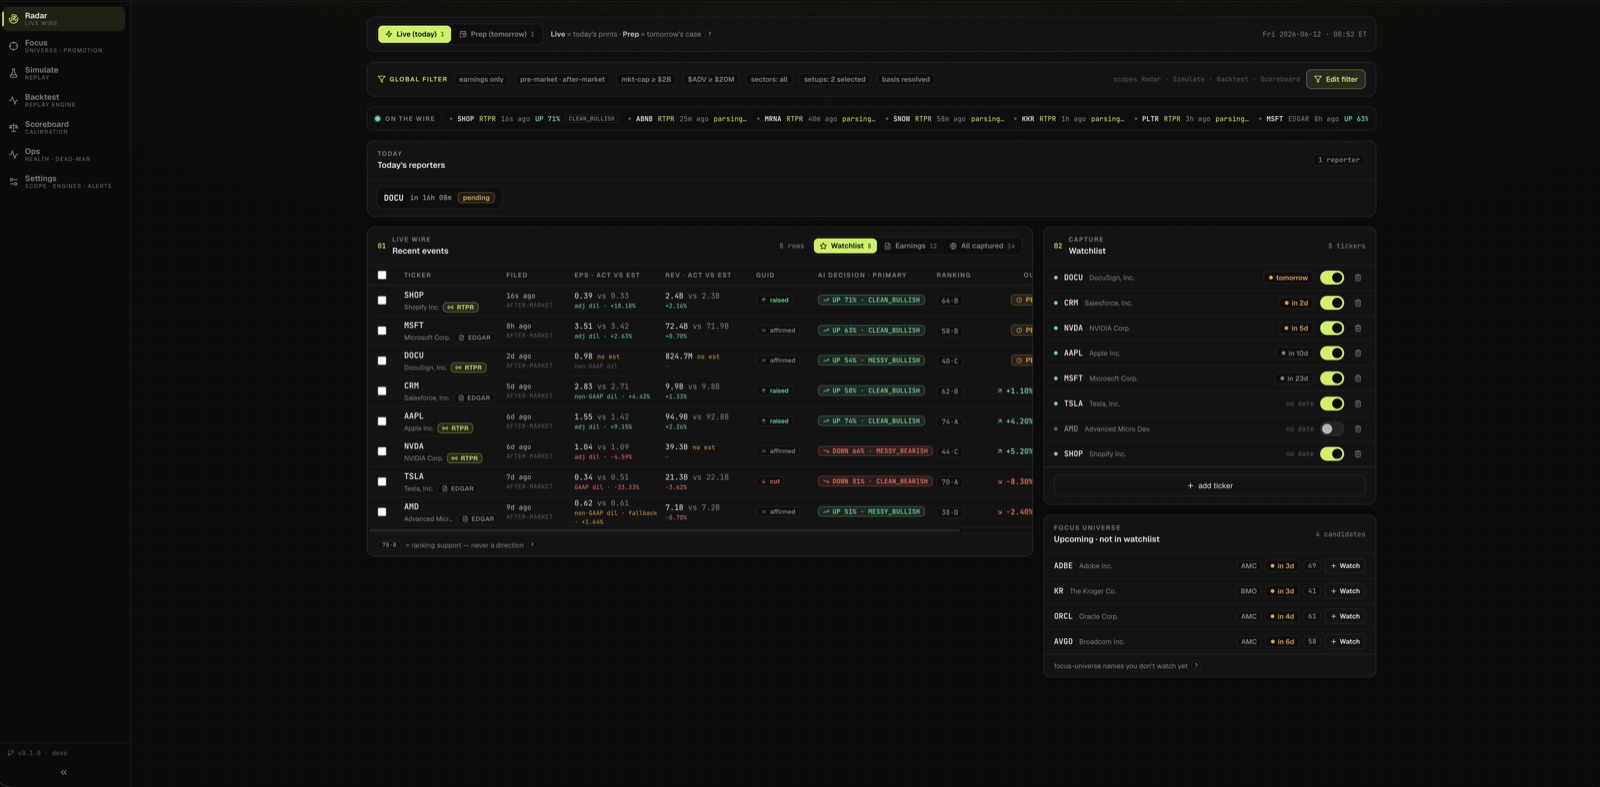Screen dimensions: 1600x787
Task: Open Backtest replay engine sidebar item
Action: [x=65, y=100]
